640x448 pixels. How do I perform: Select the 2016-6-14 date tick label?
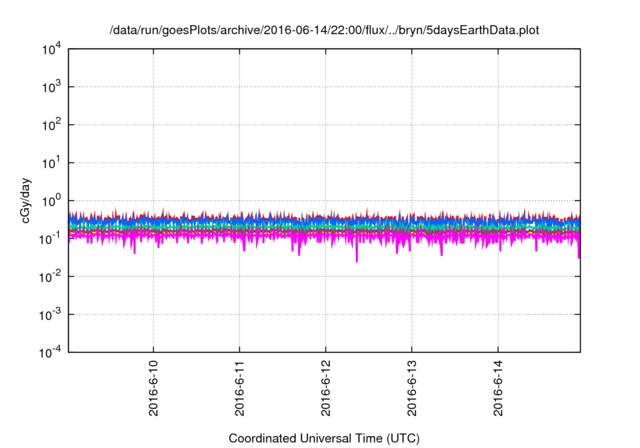498,388
